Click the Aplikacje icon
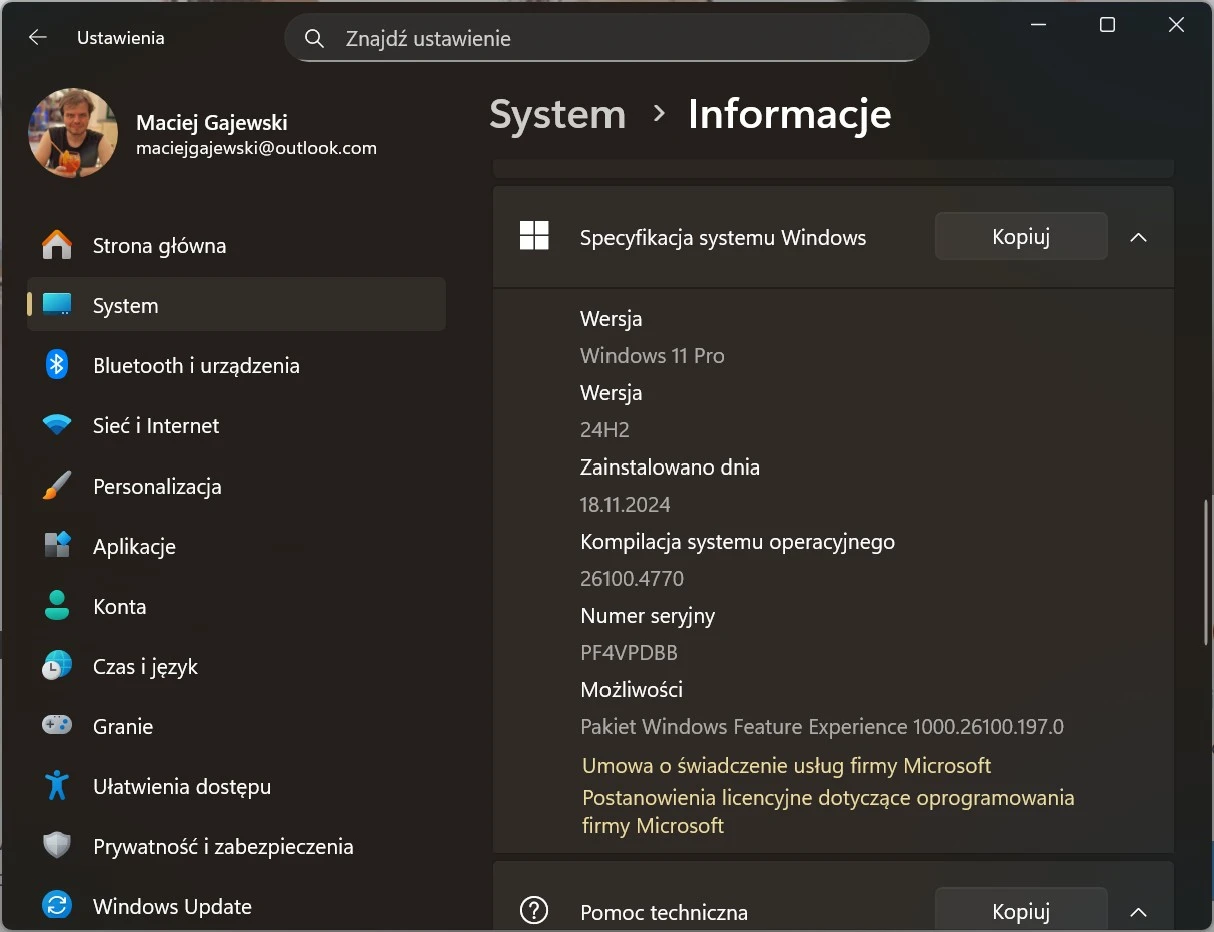This screenshot has height=932, width=1214. [x=57, y=546]
